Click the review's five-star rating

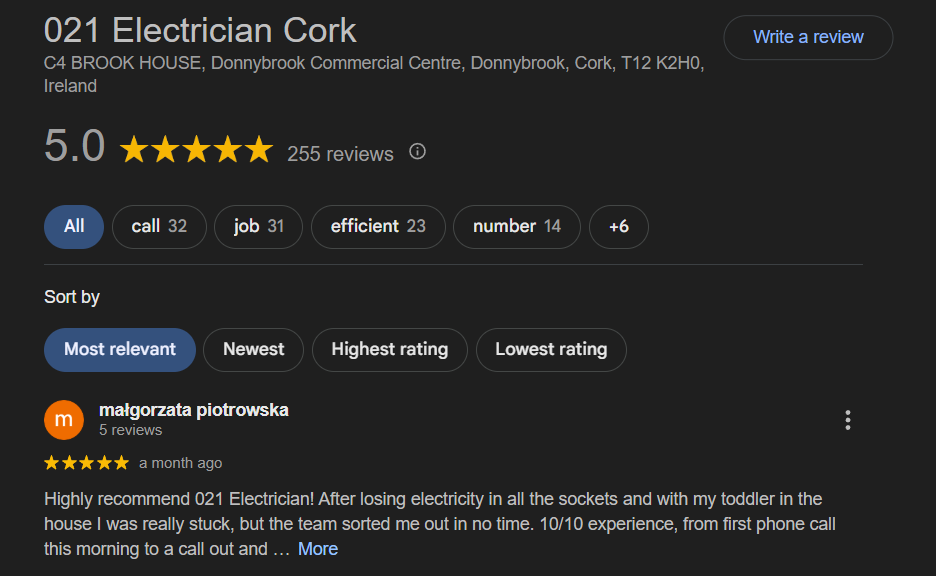pos(87,463)
